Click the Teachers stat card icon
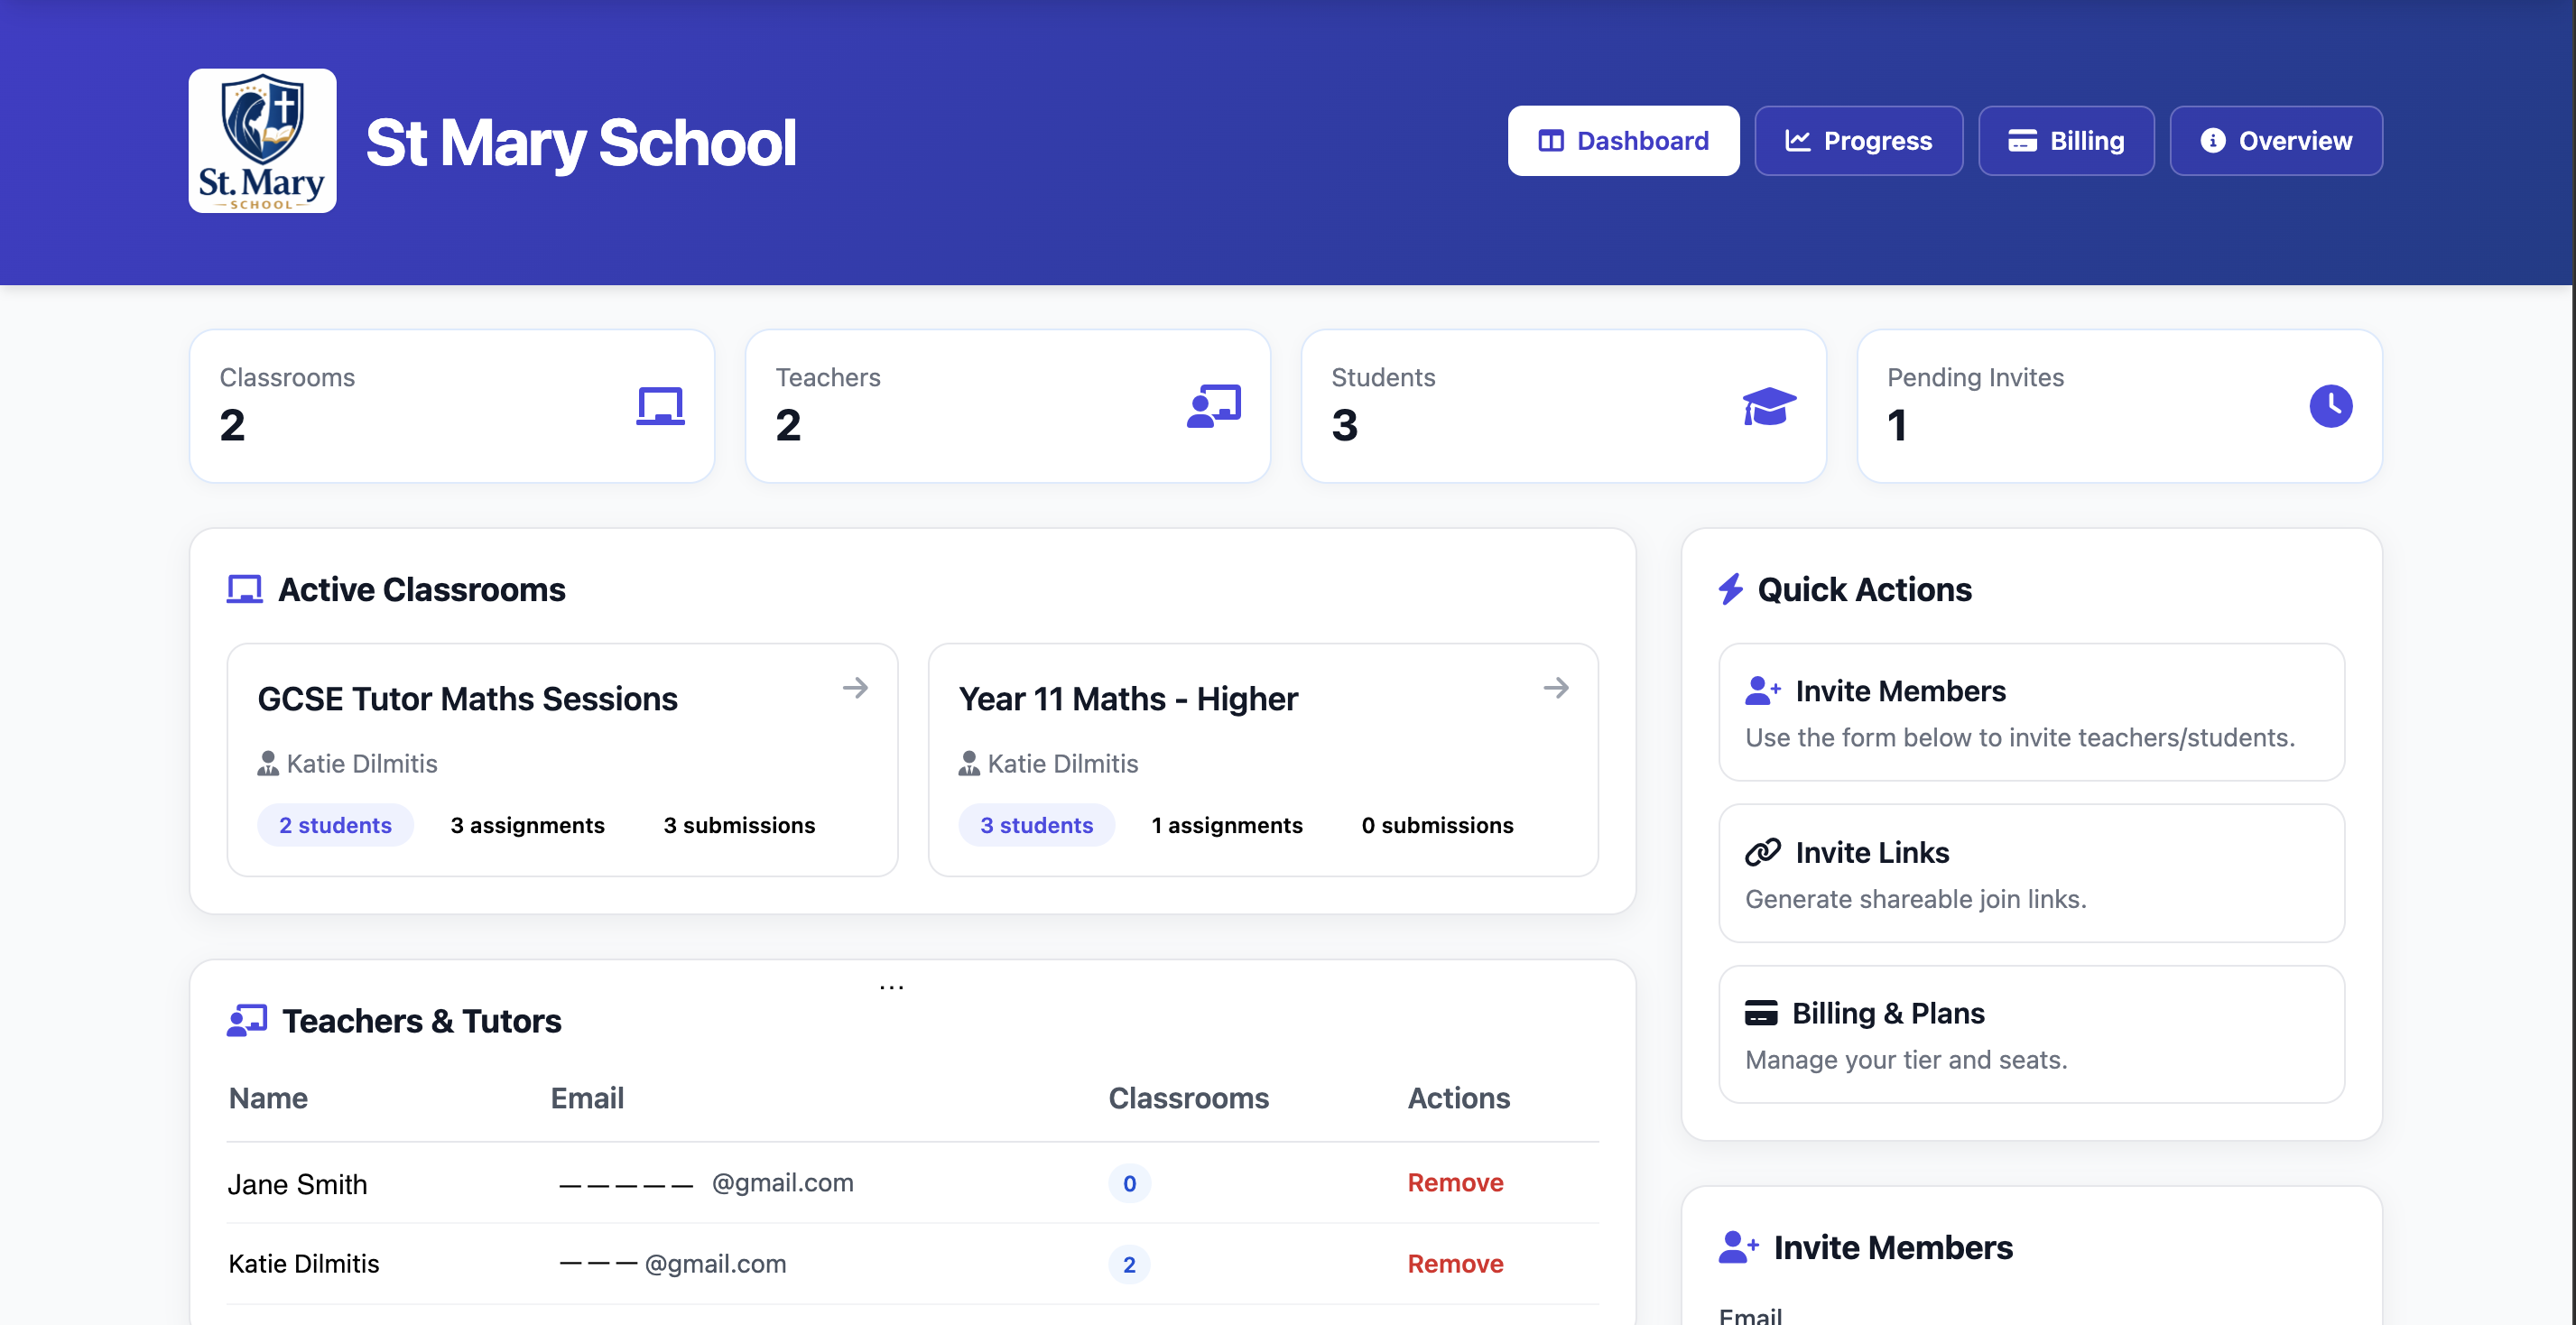 tap(1214, 406)
